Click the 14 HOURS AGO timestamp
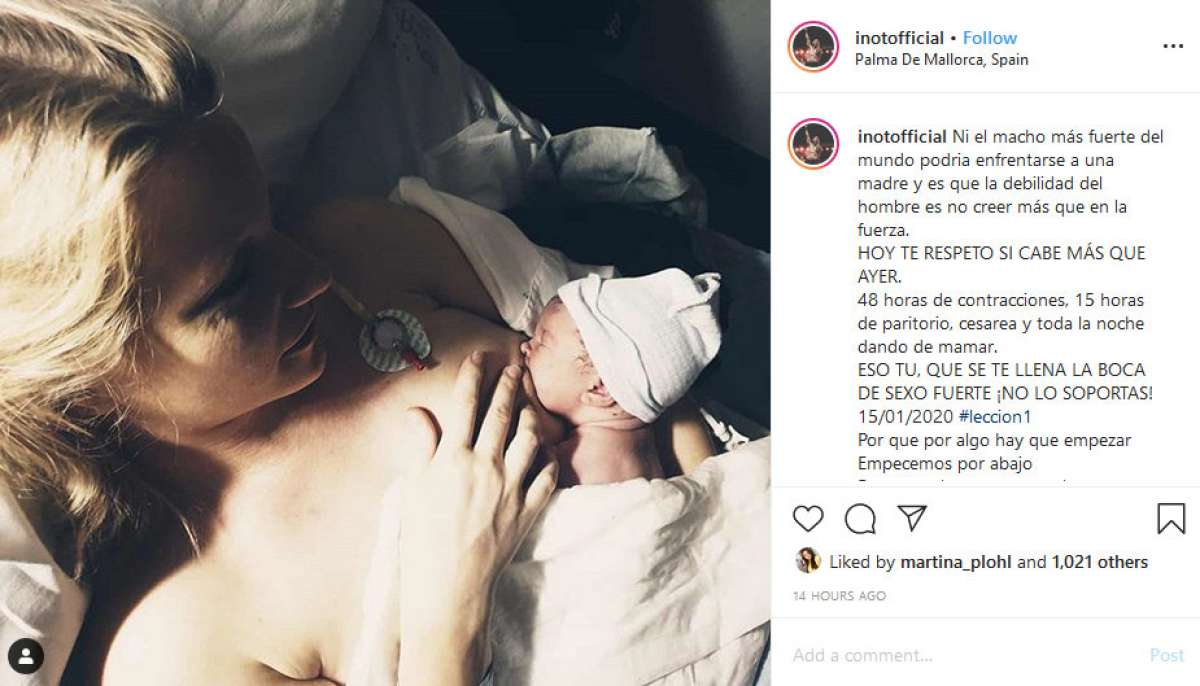The height and width of the screenshot is (686, 1200). 840,596
